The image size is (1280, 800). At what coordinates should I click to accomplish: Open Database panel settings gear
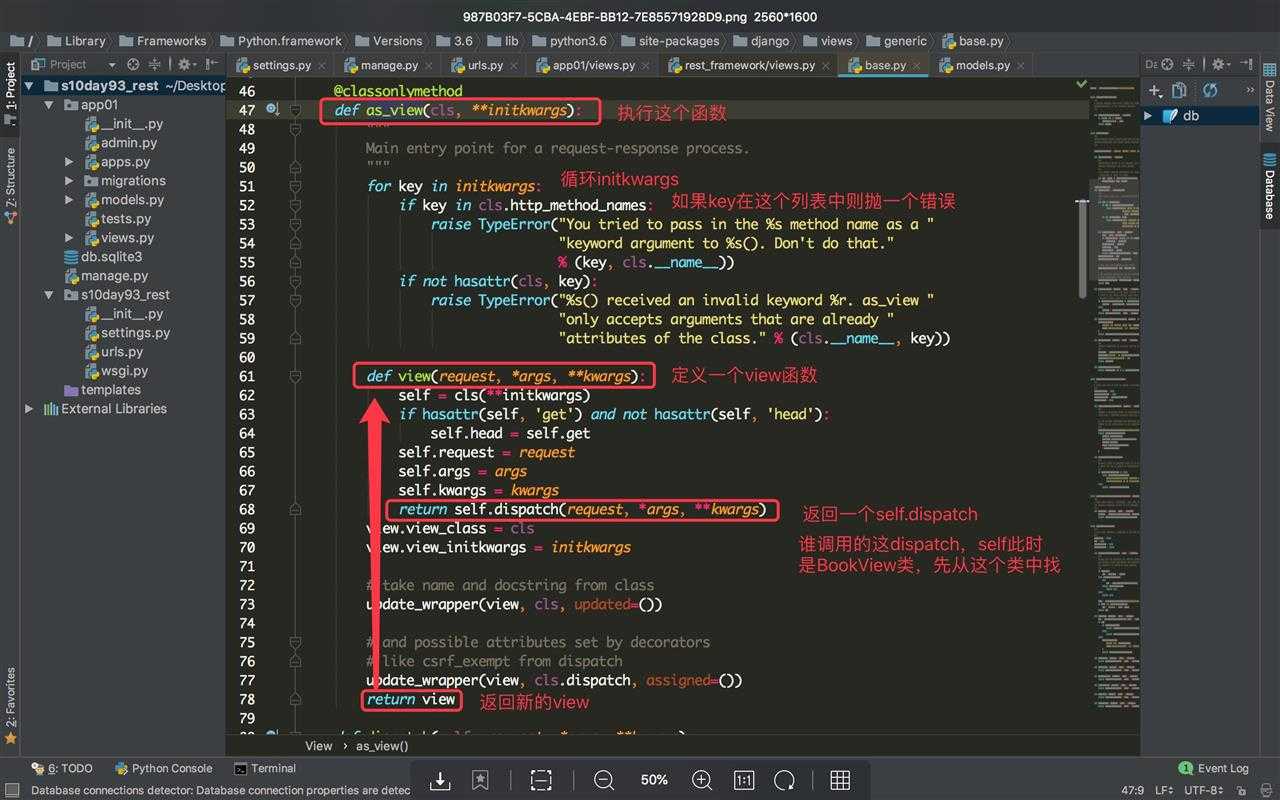(x=1220, y=64)
